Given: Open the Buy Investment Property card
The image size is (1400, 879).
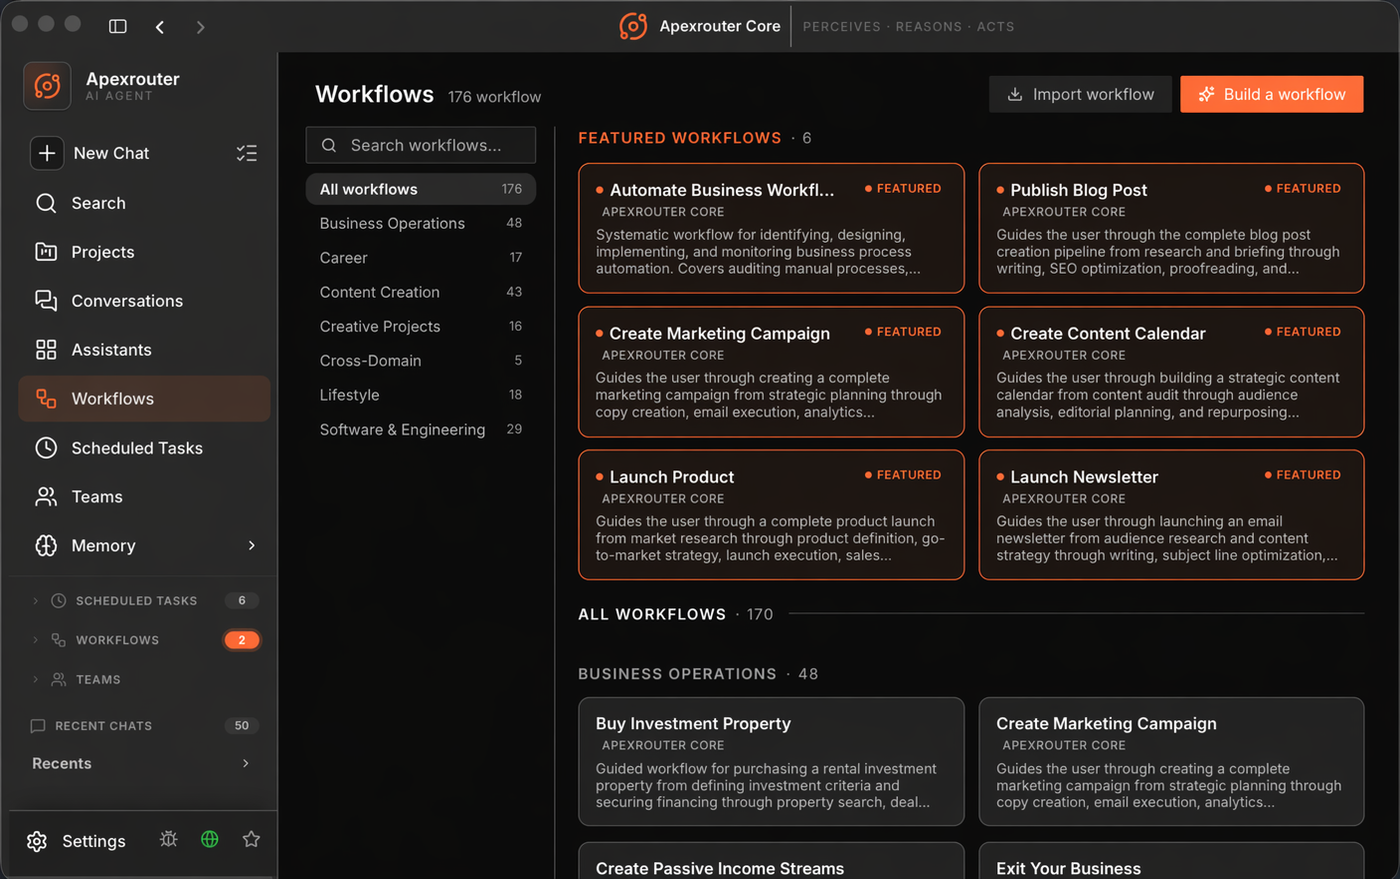Looking at the screenshot, I should click(x=771, y=762).
